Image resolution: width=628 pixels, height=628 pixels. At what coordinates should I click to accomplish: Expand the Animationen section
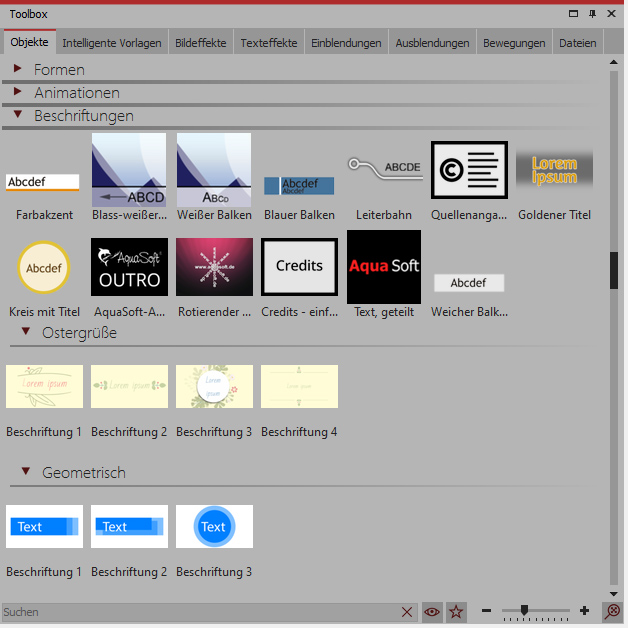point(18,92)
